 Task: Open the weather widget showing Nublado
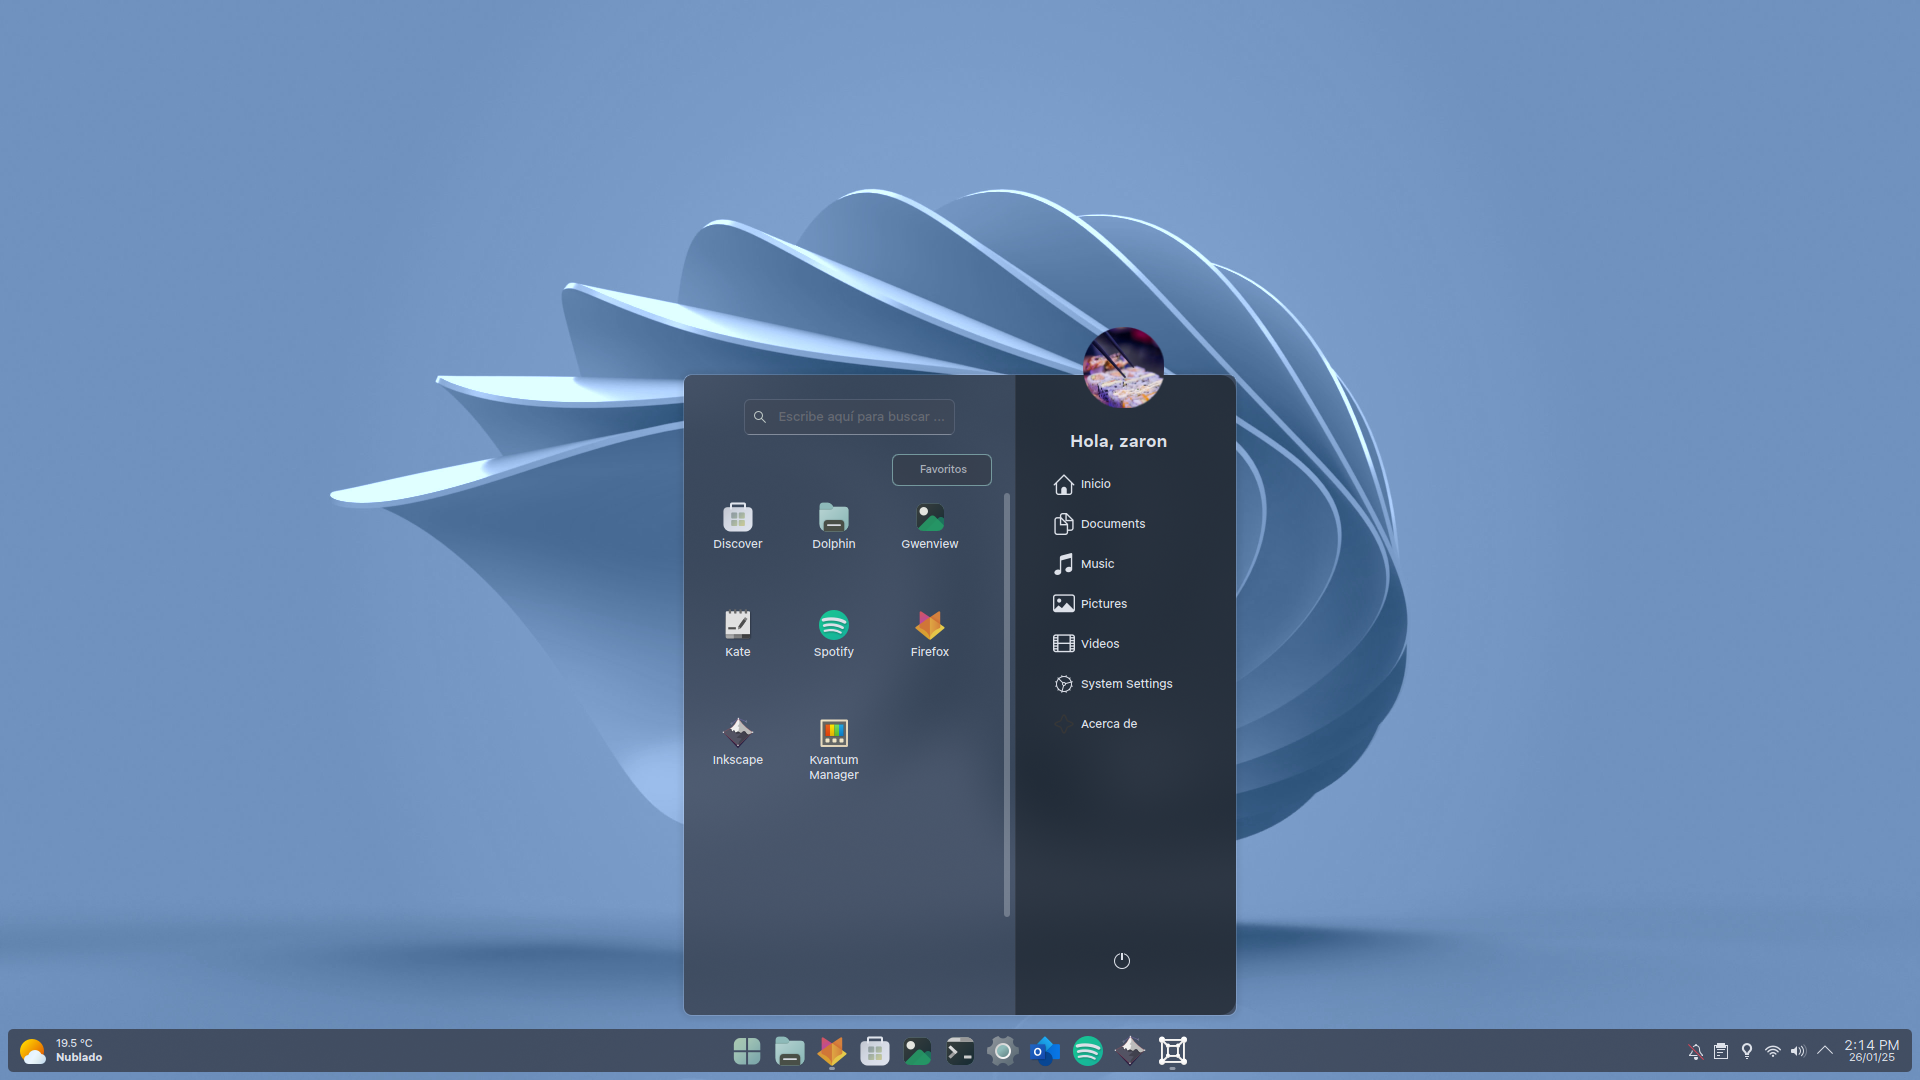point(61,1051)
